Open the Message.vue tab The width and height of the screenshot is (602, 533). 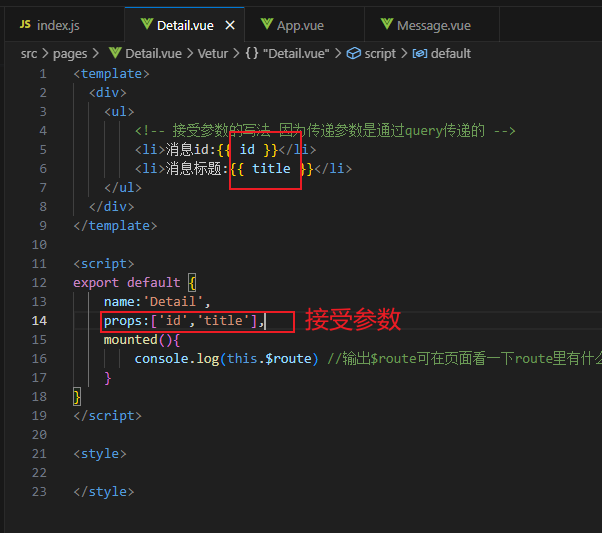[x=432, y=25]
